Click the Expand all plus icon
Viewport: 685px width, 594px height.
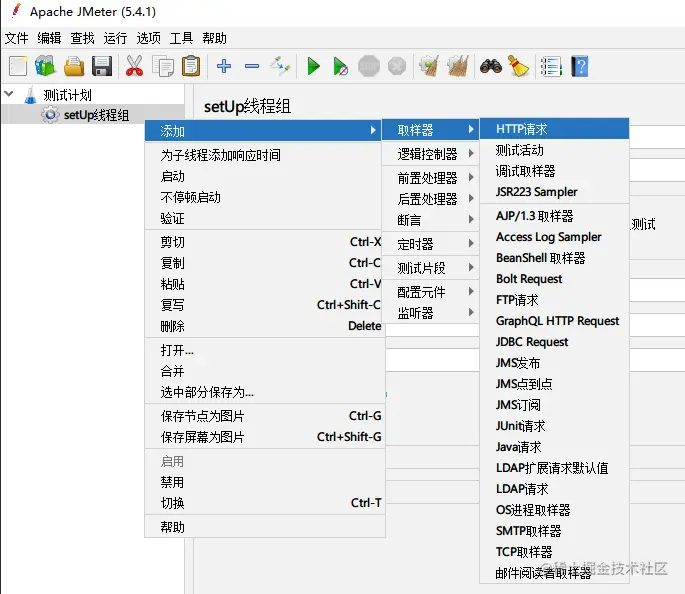point(224,66)
